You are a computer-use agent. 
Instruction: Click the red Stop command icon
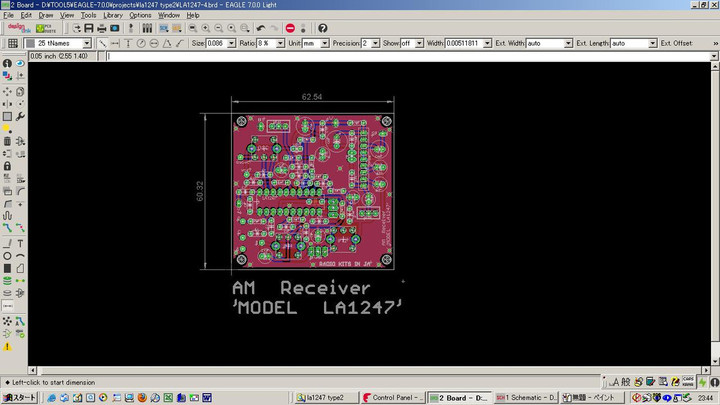click(x=290, y=28)
